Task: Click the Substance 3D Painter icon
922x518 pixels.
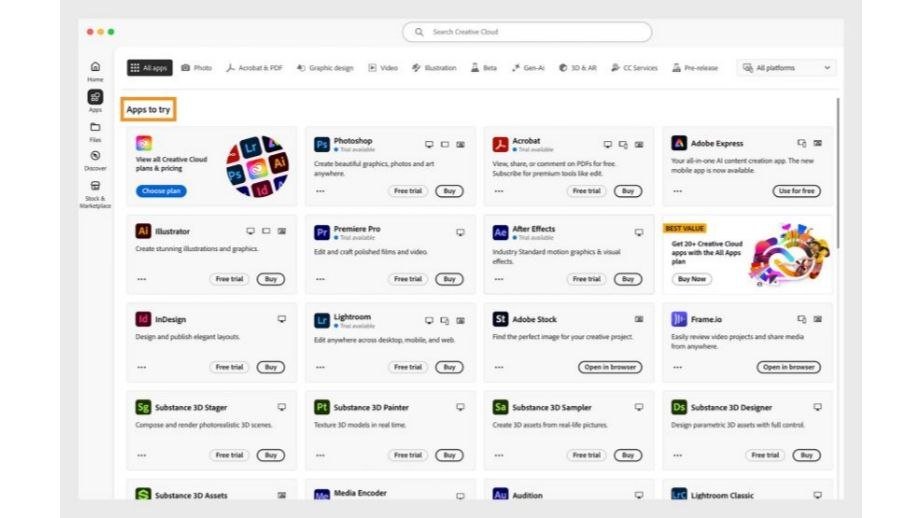Action: (x=322, y=407)
